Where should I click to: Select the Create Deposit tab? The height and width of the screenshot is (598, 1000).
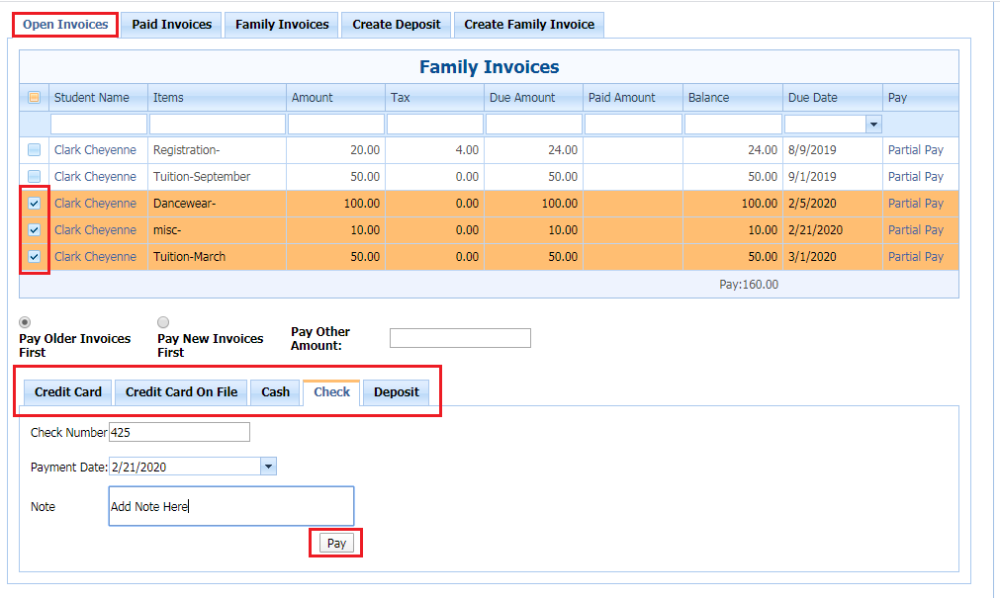pyautogui.click(x=395, y=24)
